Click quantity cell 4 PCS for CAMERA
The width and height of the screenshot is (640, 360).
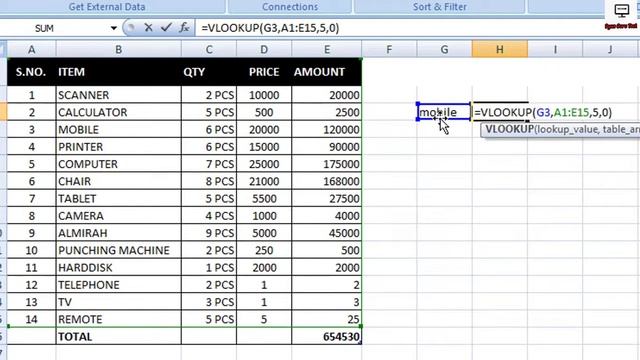[x=209, y=216]
